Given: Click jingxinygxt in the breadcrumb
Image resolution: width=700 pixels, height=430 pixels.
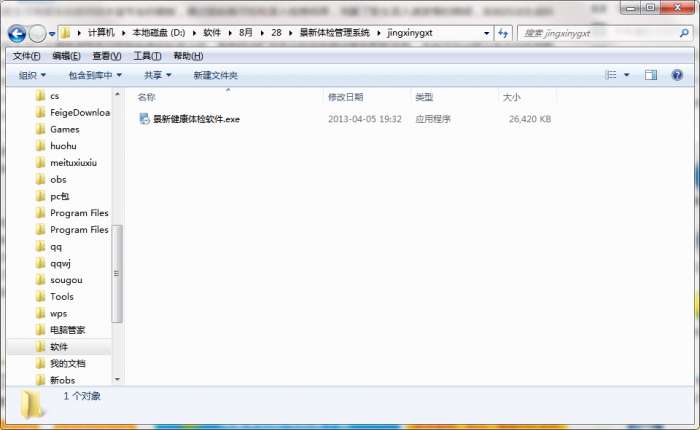Looking at the screenshot, I should tap(410, 33).
